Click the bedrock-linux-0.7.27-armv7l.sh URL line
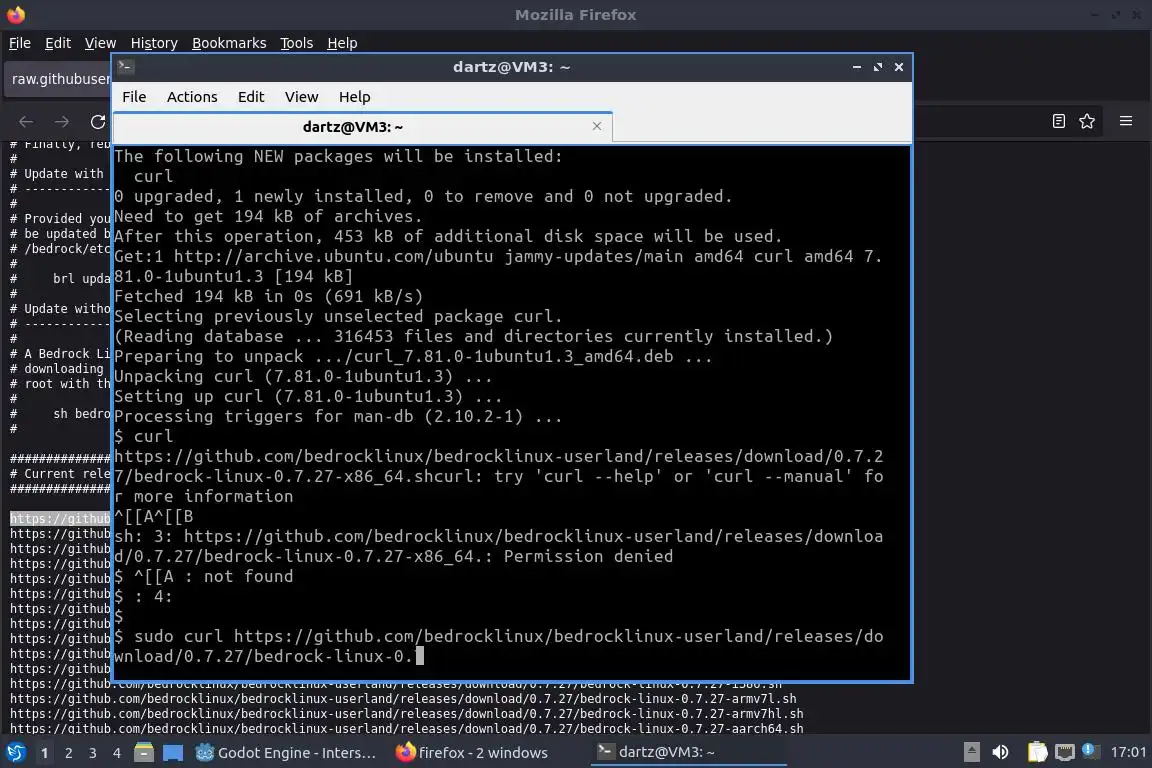Viewport: 1152px width, 768px height. click(403, 699)
